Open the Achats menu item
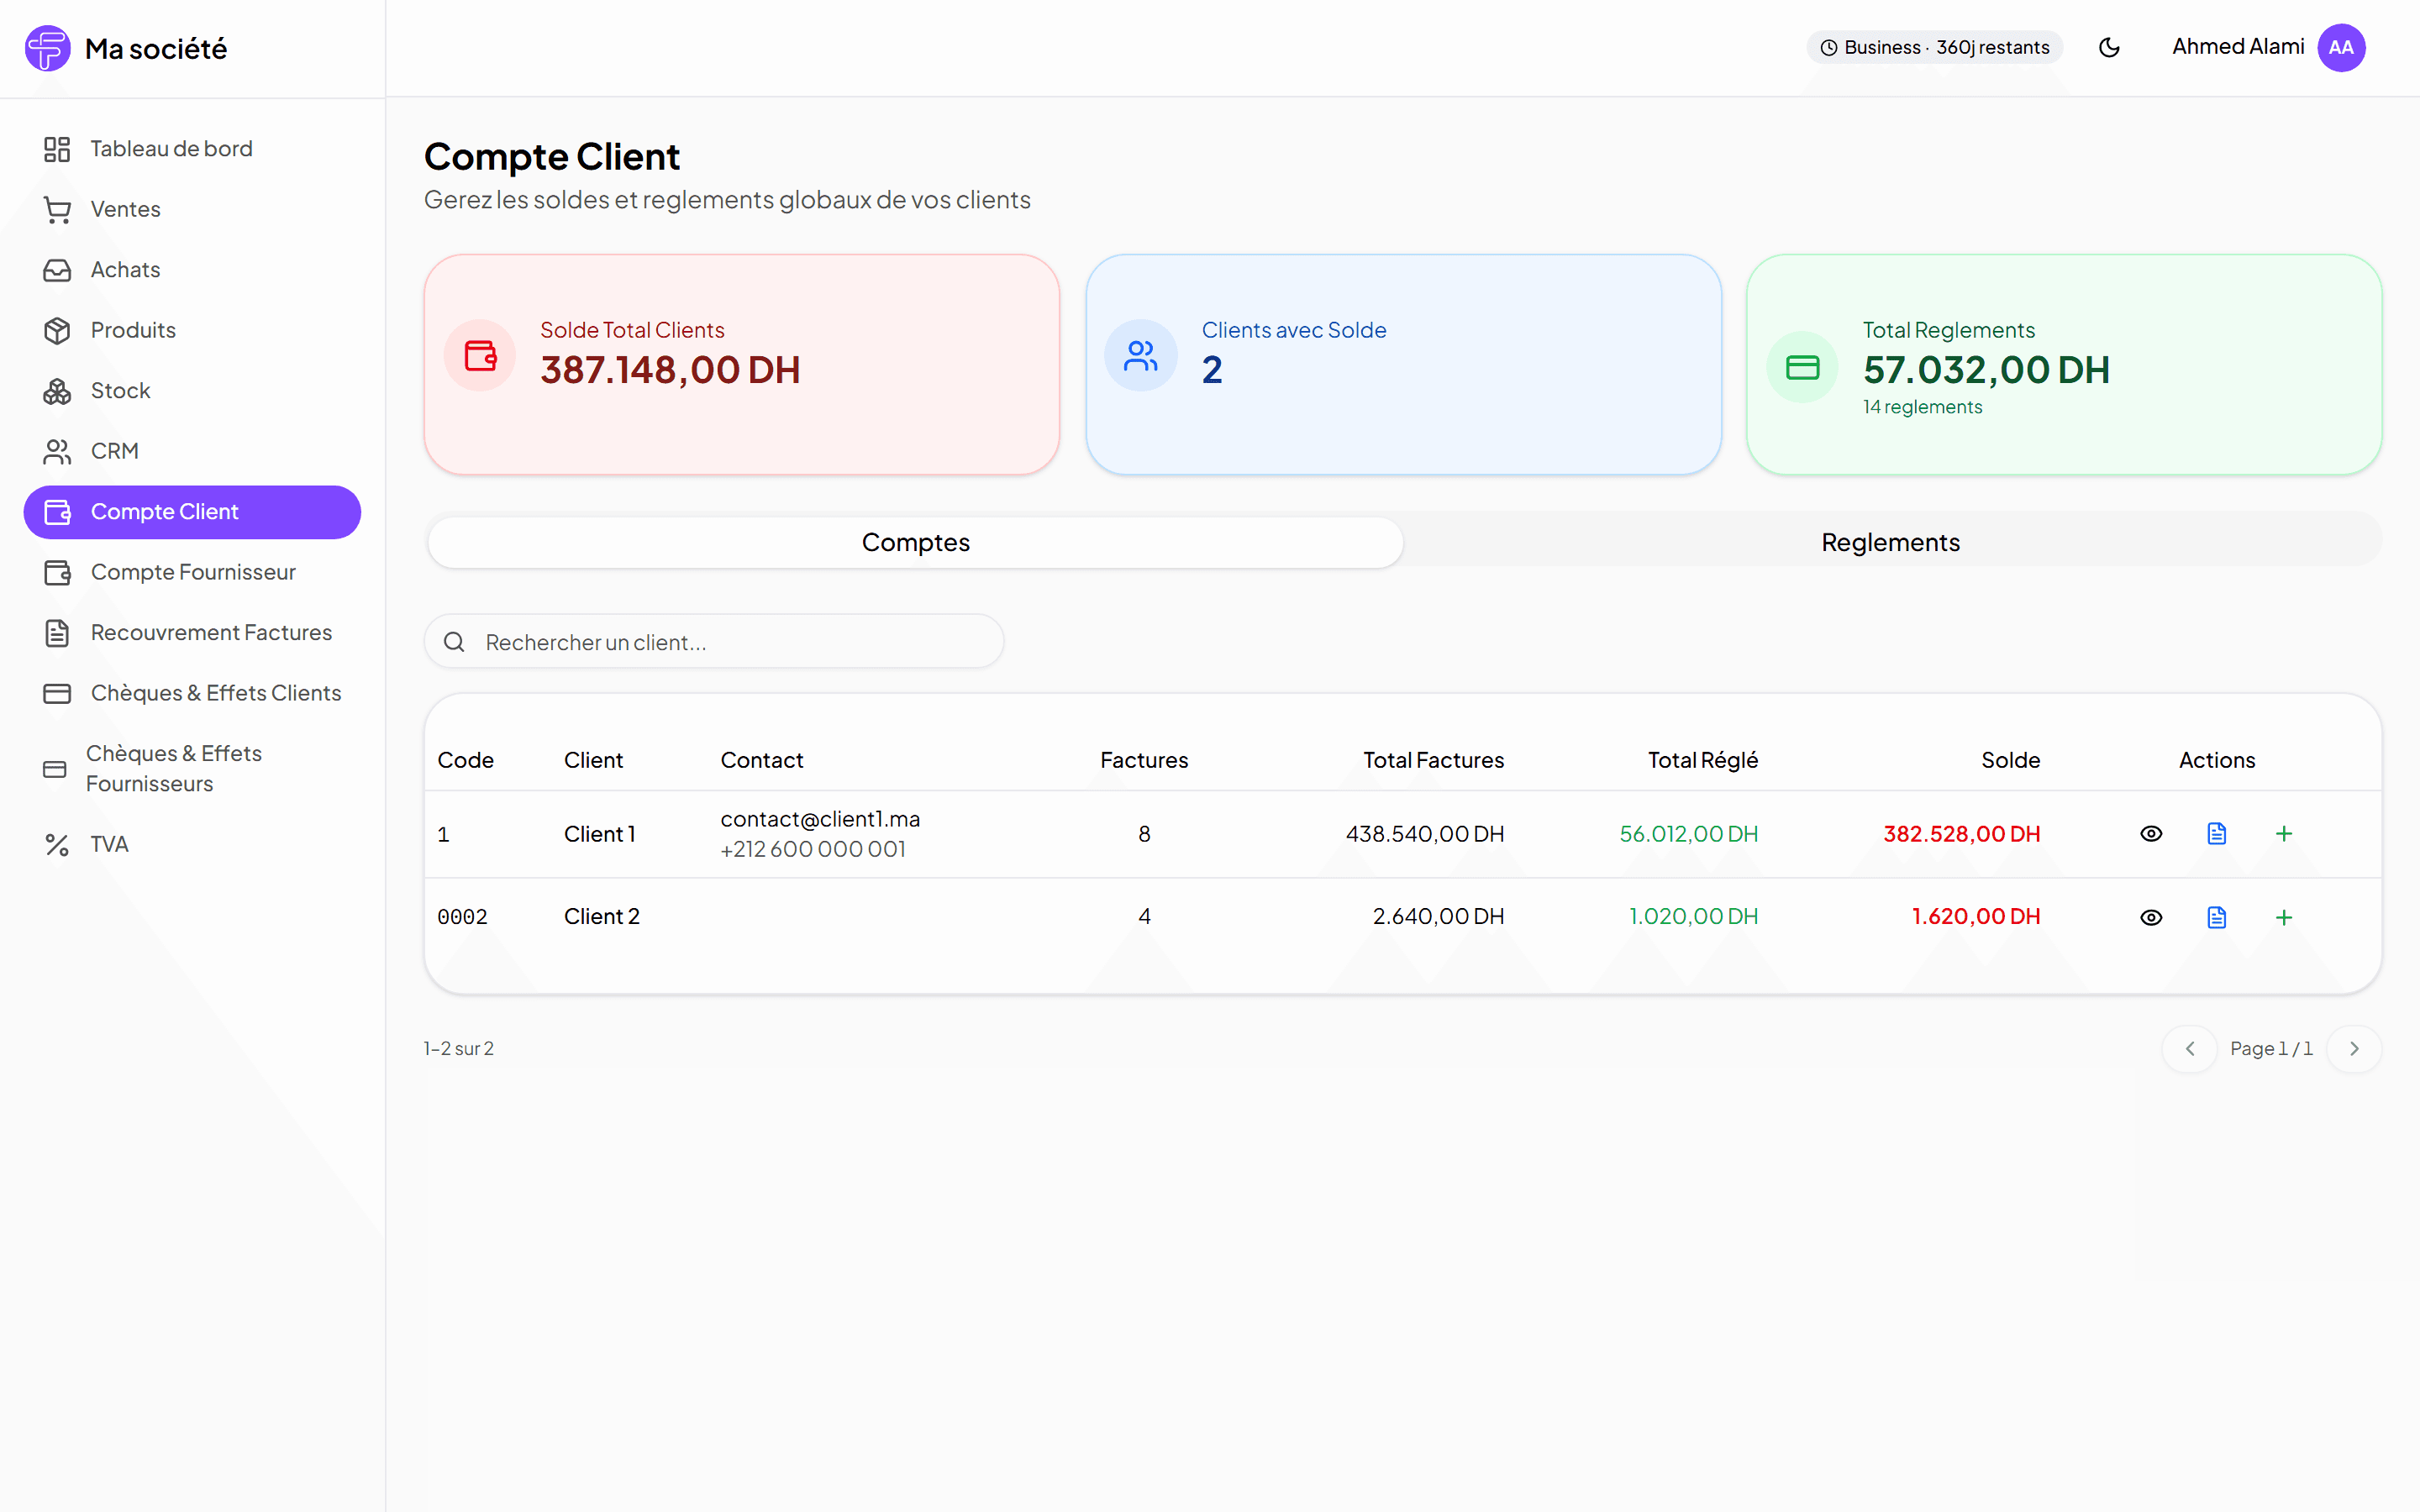The image size is (2420, 1512). 192,270
